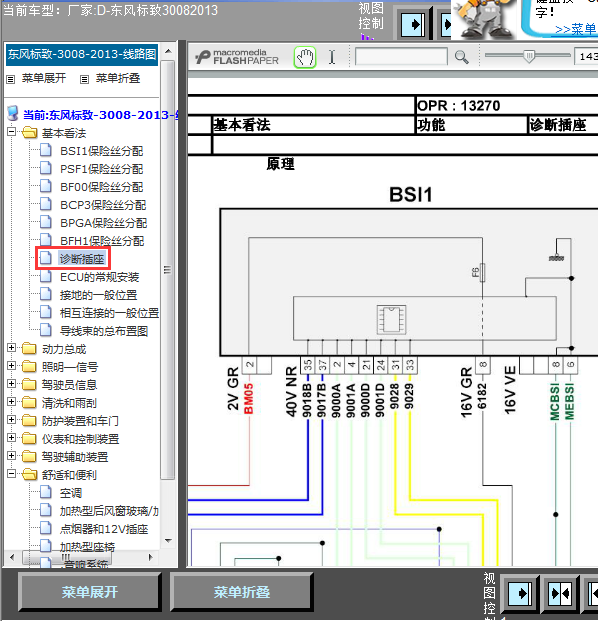The height and width of the screenshot is (621, 598).
Task: Click the FlashPaper search text field
Action: coord(402,57)
